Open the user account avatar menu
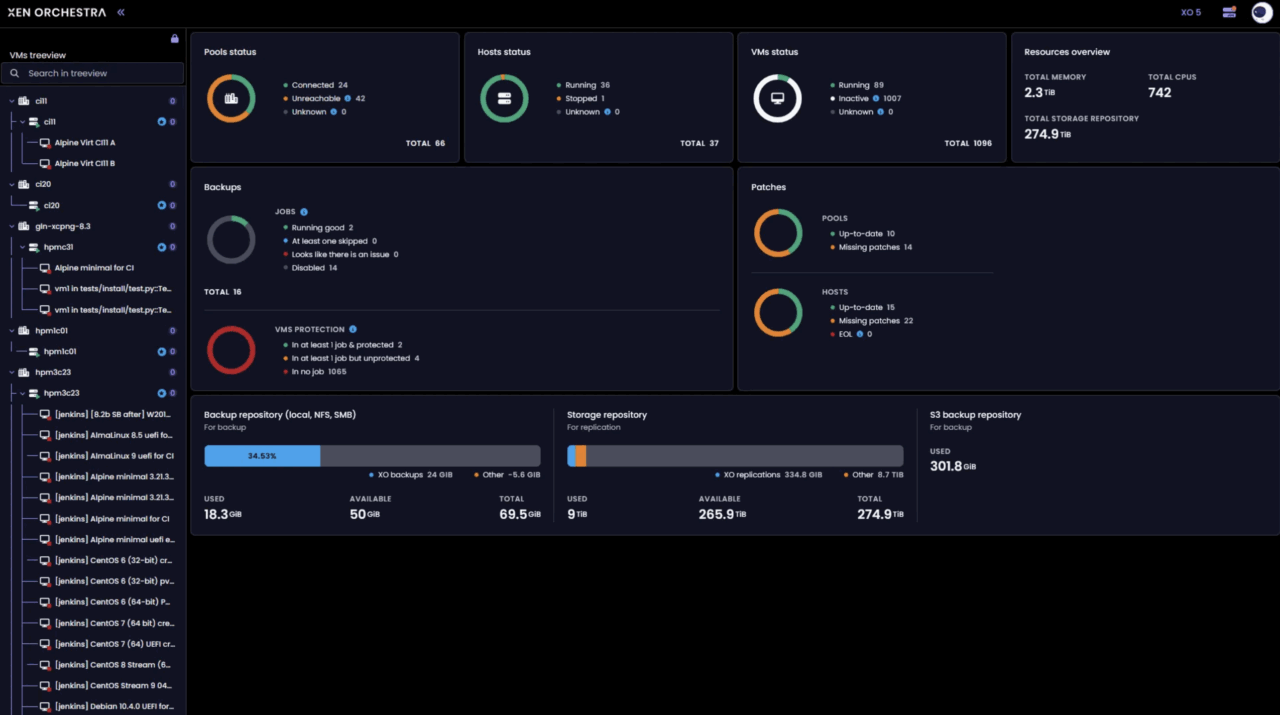The image size is (1280, 715). pyautogui.click(x=1261, y=13)
